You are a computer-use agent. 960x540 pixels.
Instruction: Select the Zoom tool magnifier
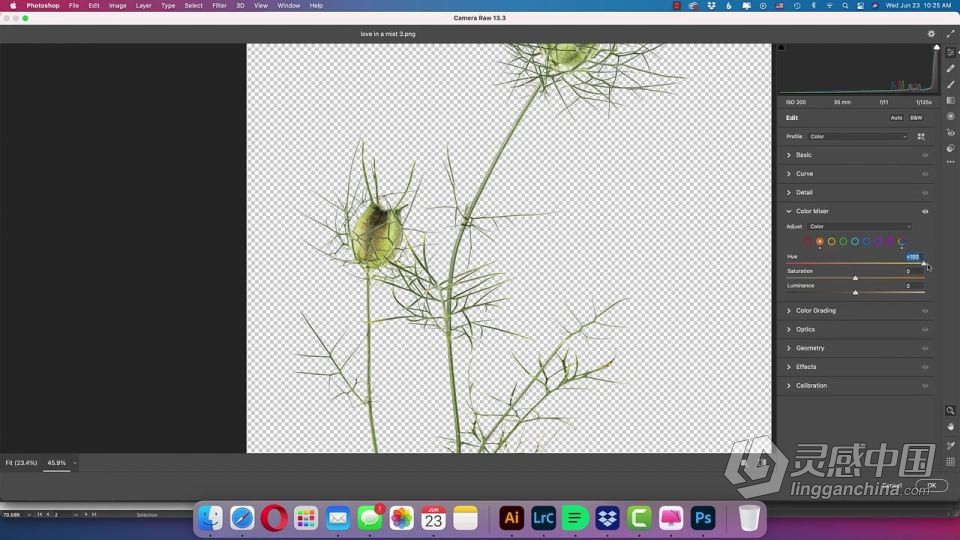click(950, 410)
